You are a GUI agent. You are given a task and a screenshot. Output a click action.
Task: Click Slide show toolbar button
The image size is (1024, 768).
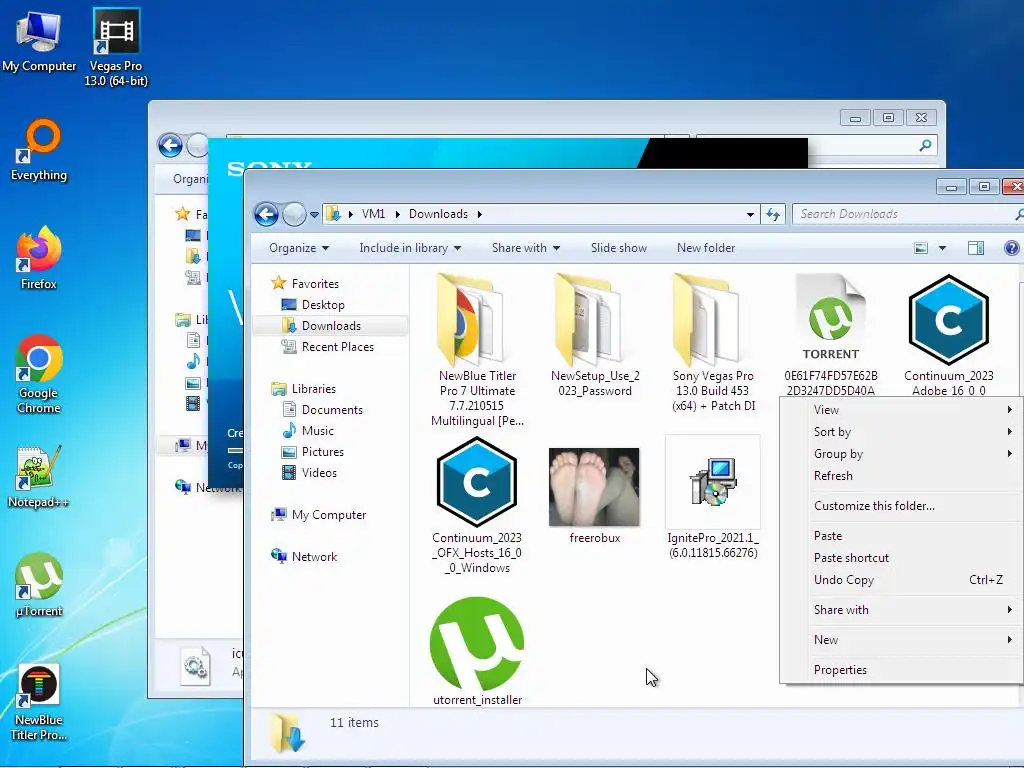coord(618,248)
